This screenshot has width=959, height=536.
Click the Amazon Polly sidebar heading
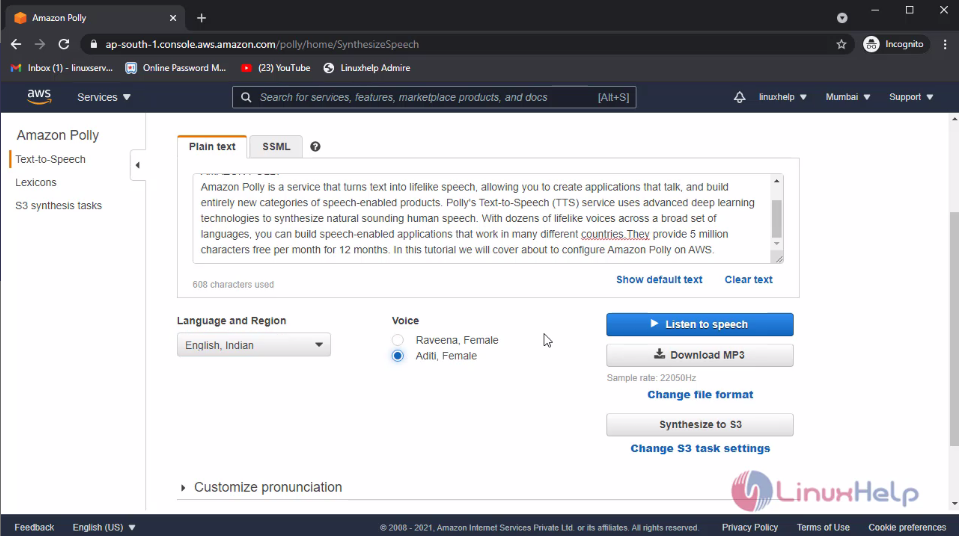pyautogui.click(x=57, y=135)
